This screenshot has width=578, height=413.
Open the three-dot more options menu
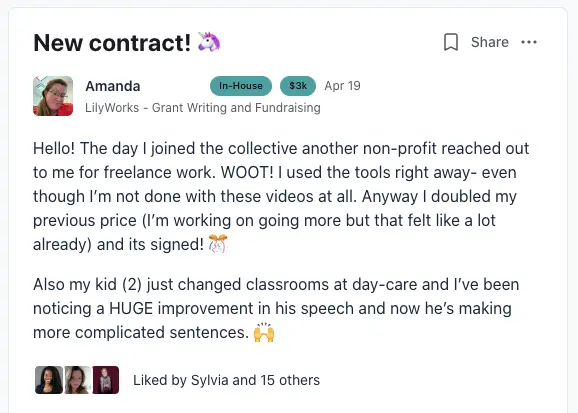(529, 42)
